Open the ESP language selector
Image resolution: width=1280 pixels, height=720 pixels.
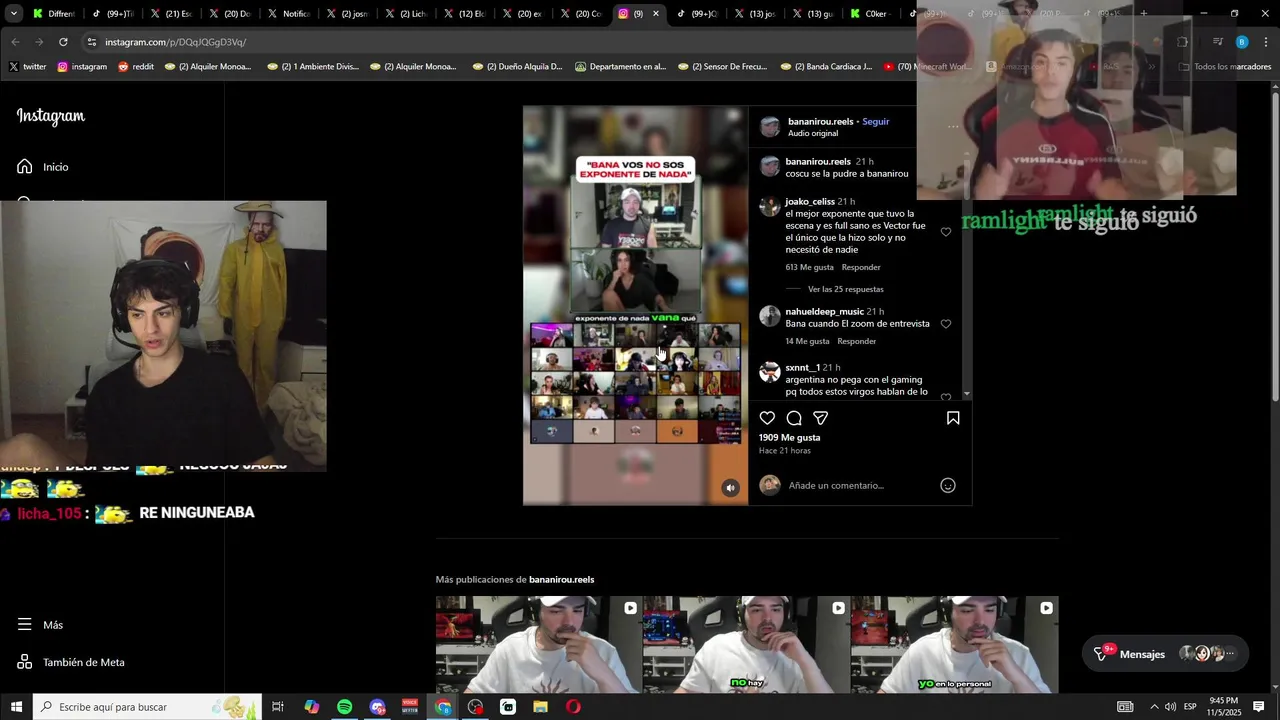click(1190, 707)
